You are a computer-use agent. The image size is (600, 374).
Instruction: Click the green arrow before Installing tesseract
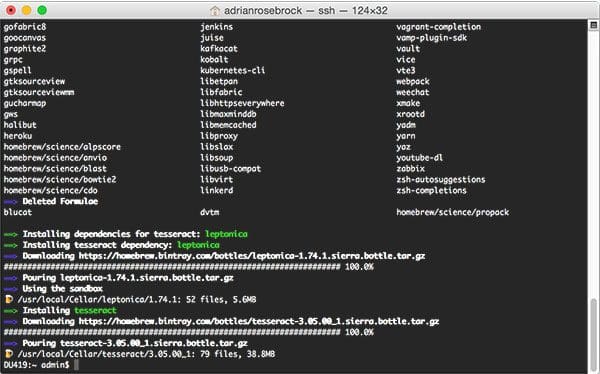coord(10,311)
